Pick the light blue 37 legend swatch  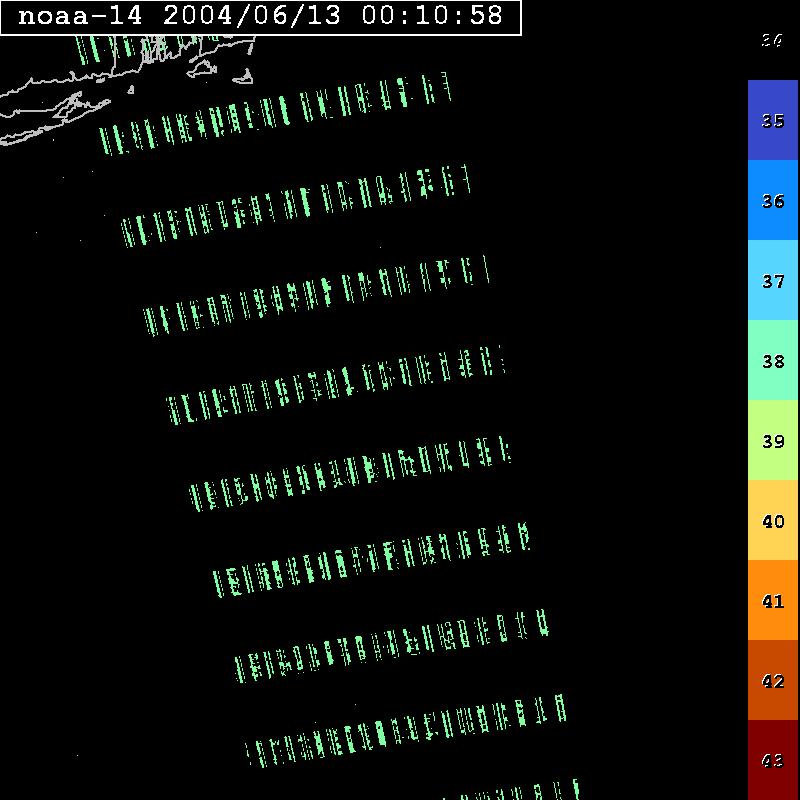(x=773, y=280)
